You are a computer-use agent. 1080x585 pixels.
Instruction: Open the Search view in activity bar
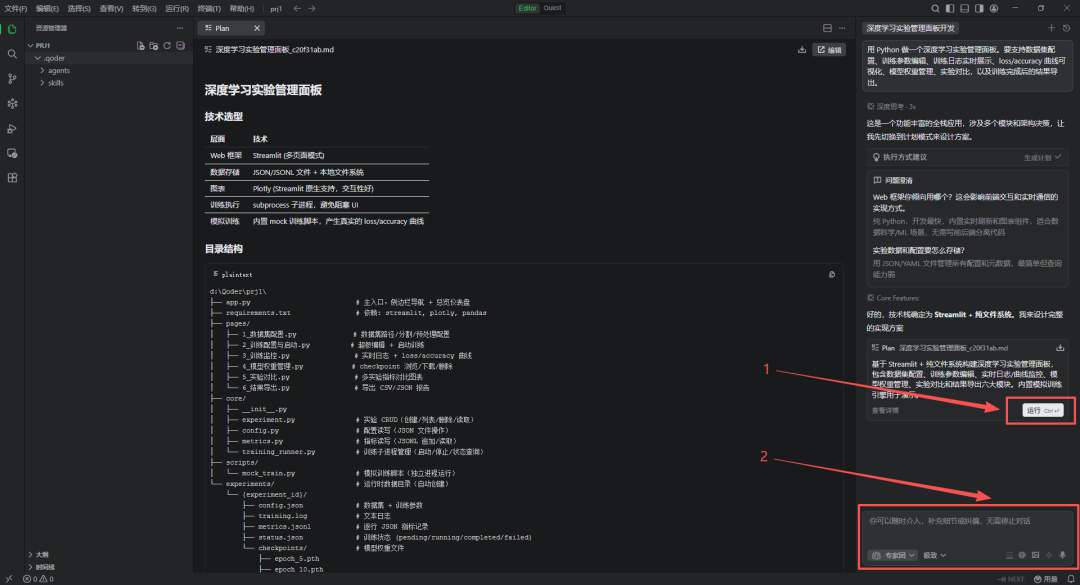click(12, 54)
